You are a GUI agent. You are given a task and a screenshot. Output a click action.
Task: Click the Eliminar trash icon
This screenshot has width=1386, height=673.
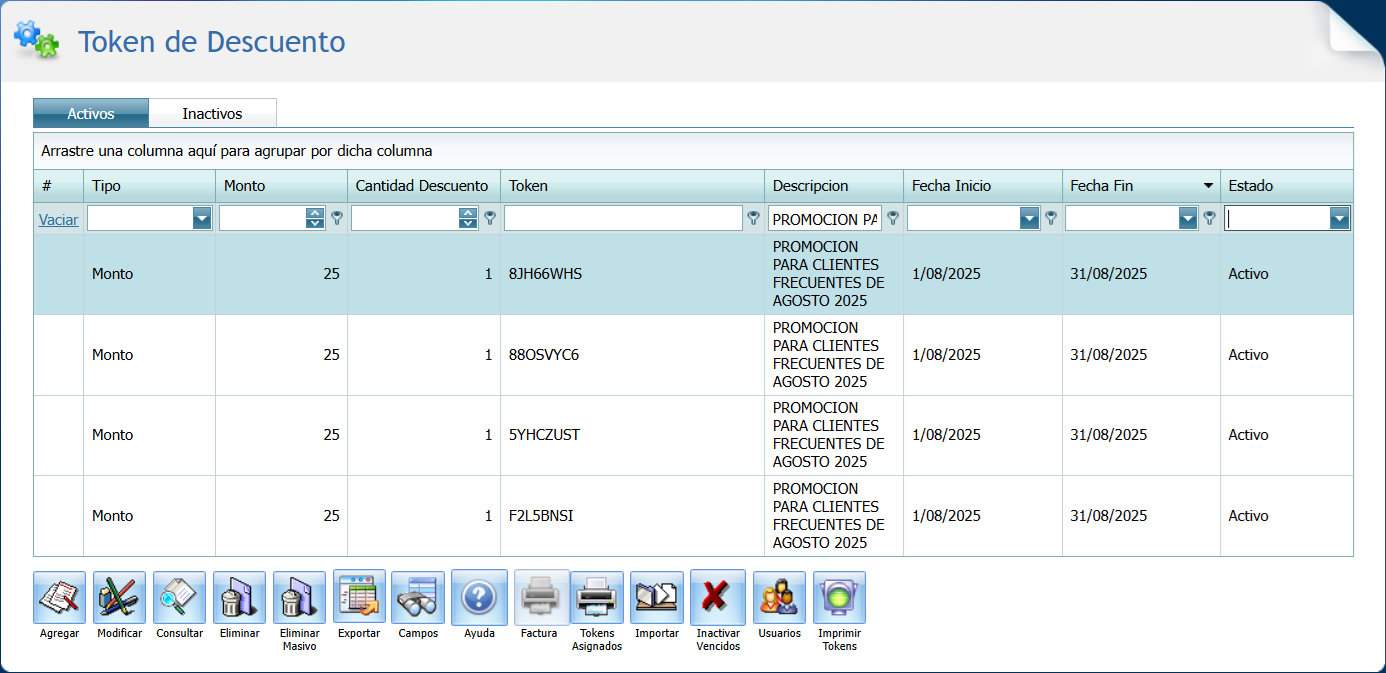pyautogui.click(x=239, y=598)
